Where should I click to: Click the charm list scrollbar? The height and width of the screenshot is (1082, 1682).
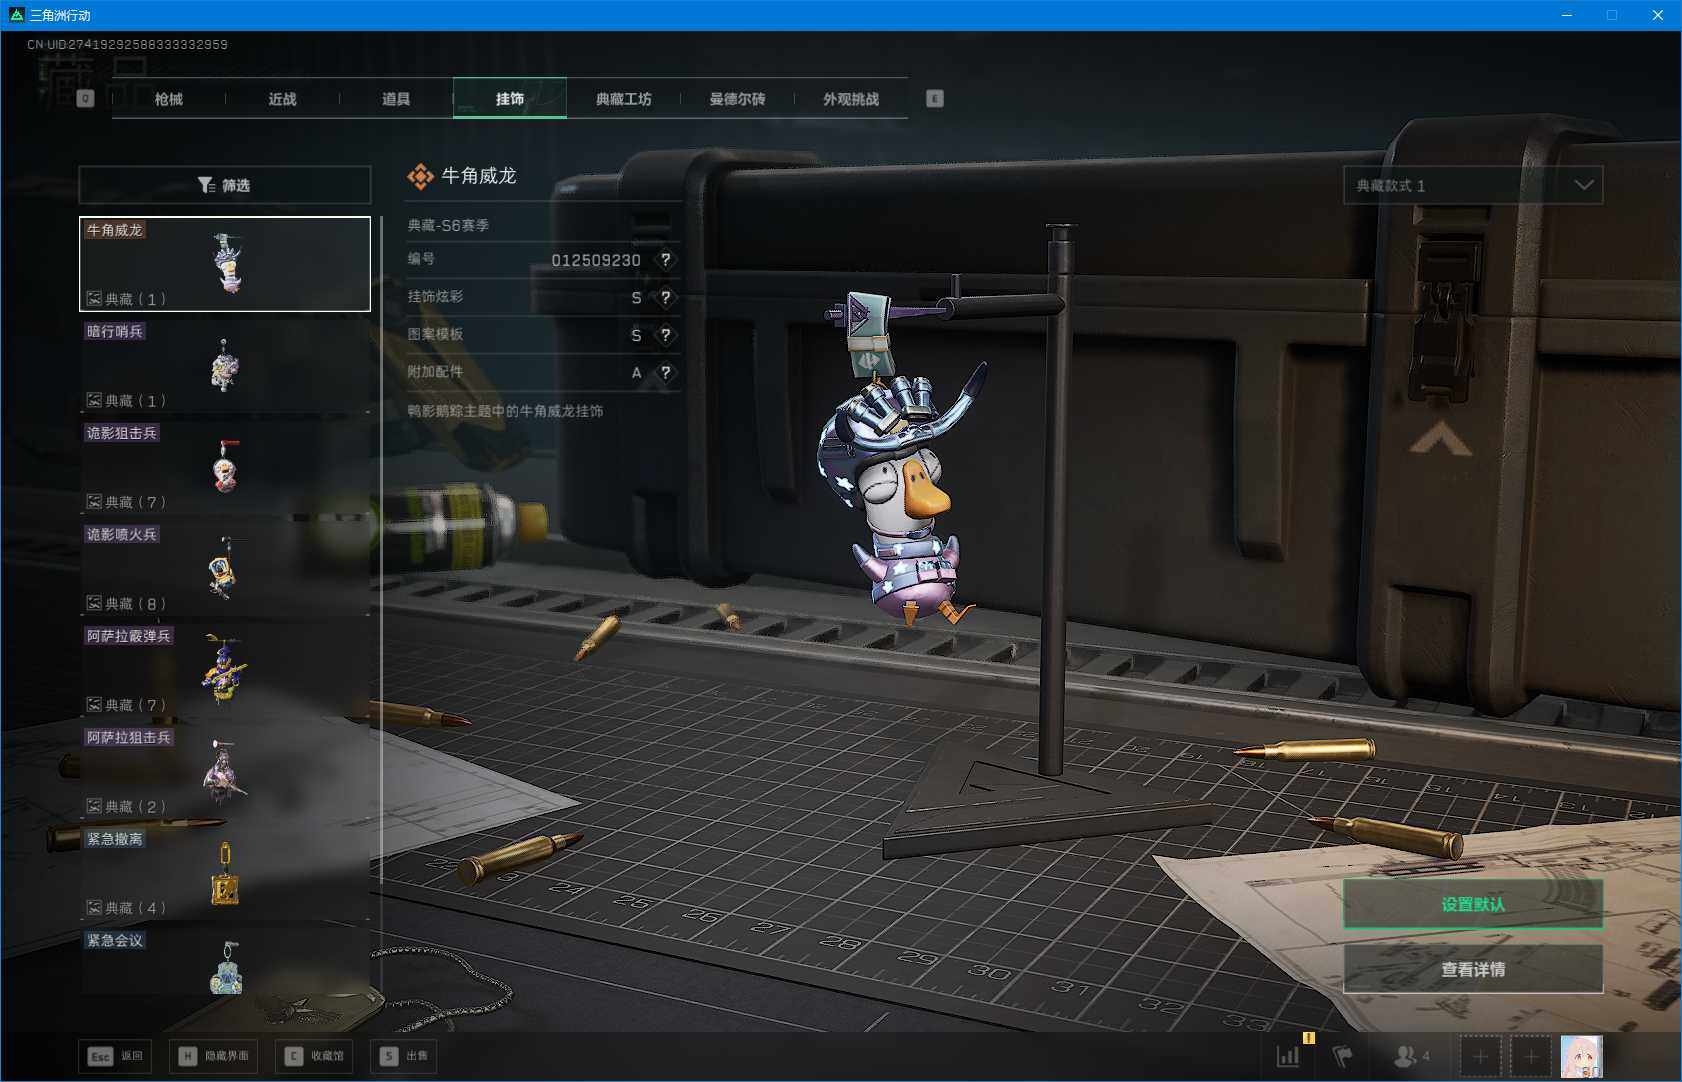pyautogui.click(x=381, y=550)
